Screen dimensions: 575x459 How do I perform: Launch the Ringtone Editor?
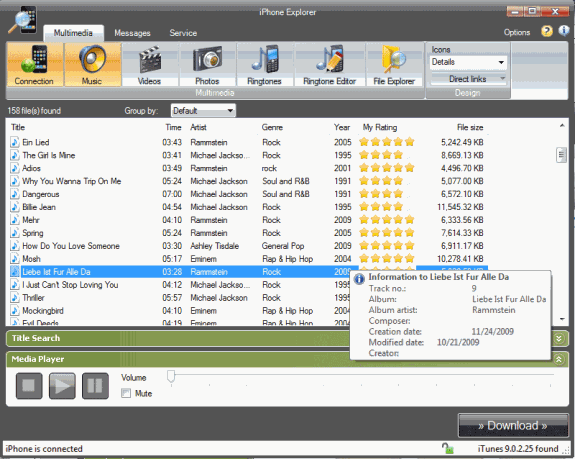[329, 65]
